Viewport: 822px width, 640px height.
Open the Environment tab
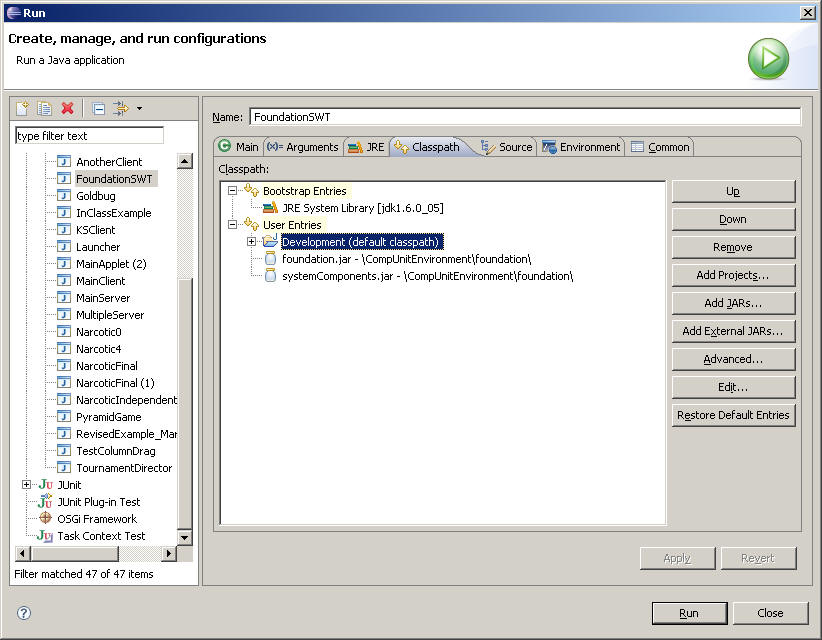(x=581, y=147)
